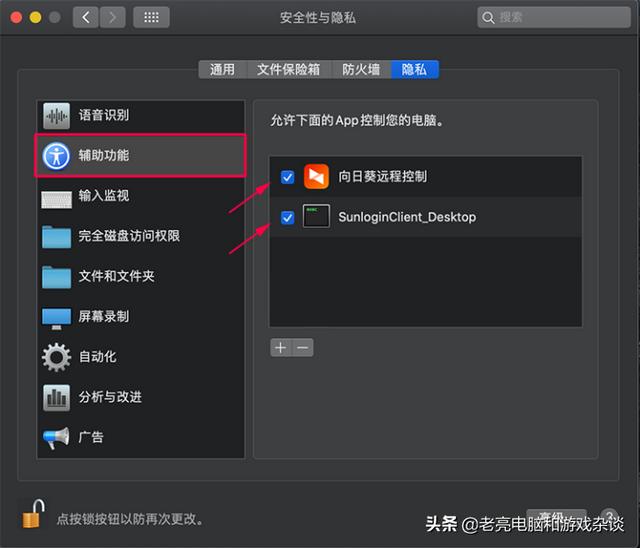Screen dimensions: 640x548
Task: Remove app with minus button
Action: (x=303, y=348)
